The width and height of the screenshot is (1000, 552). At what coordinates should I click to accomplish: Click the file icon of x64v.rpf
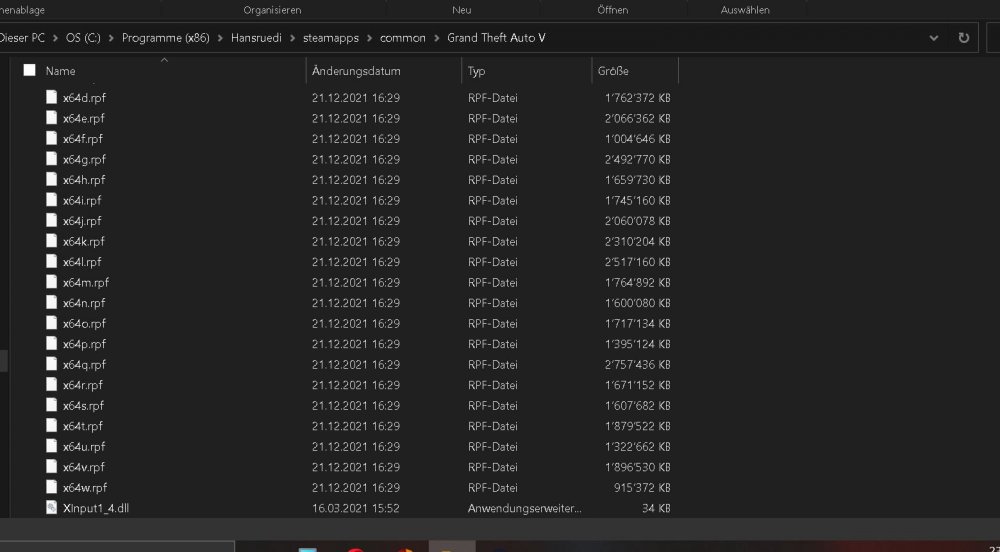pos(52,467)
